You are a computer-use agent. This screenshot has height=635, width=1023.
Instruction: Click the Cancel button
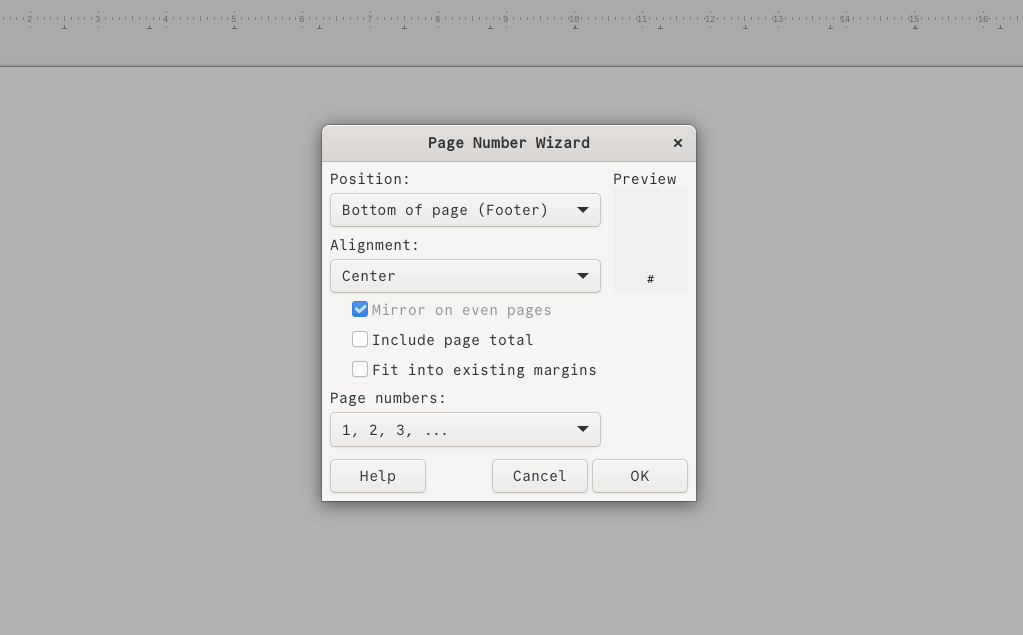539,475
